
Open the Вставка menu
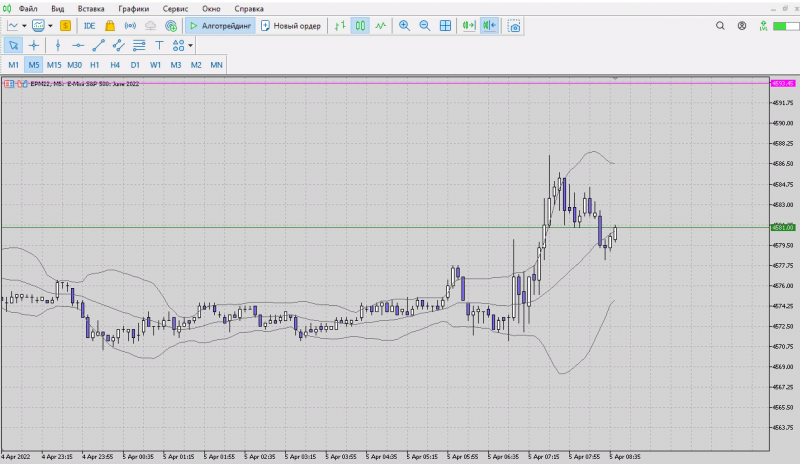coord(91,9)
